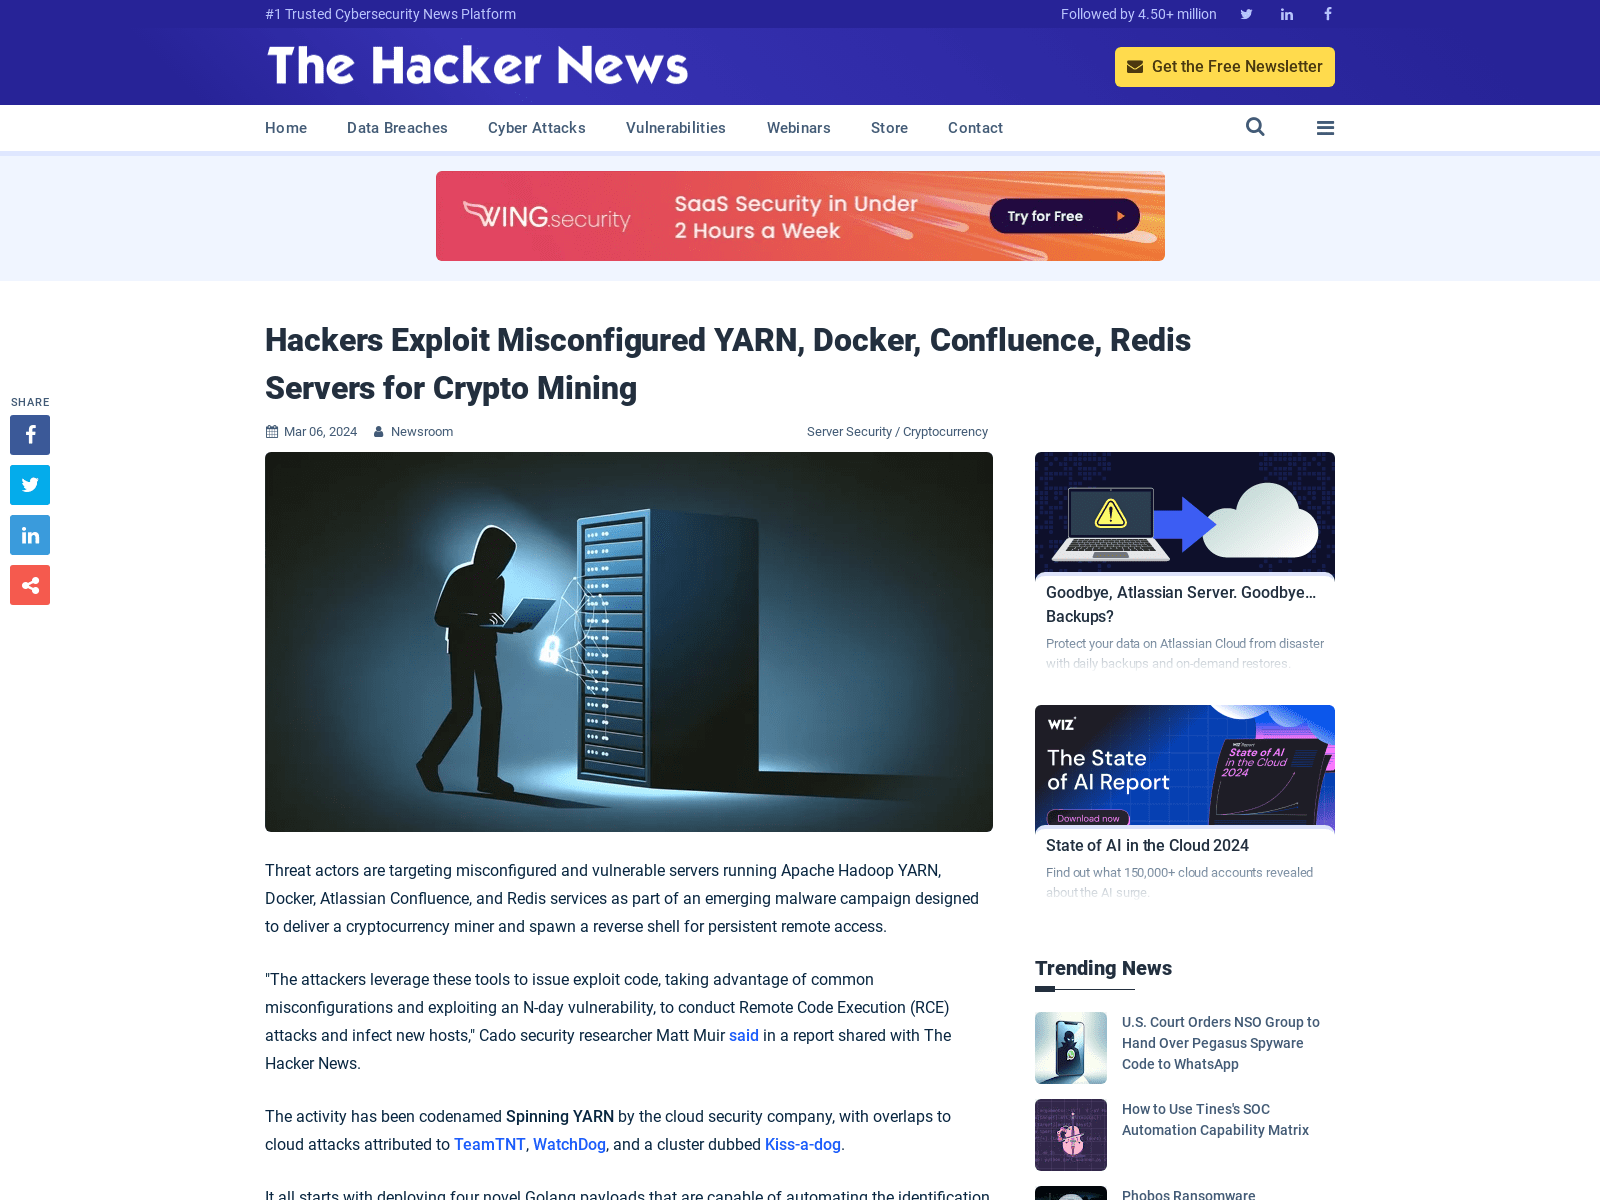Image resolution: width=1600 pixels, height=1200 pixels.
Task: Open the hamburger menu icon
Action: tap(1325, 128)
